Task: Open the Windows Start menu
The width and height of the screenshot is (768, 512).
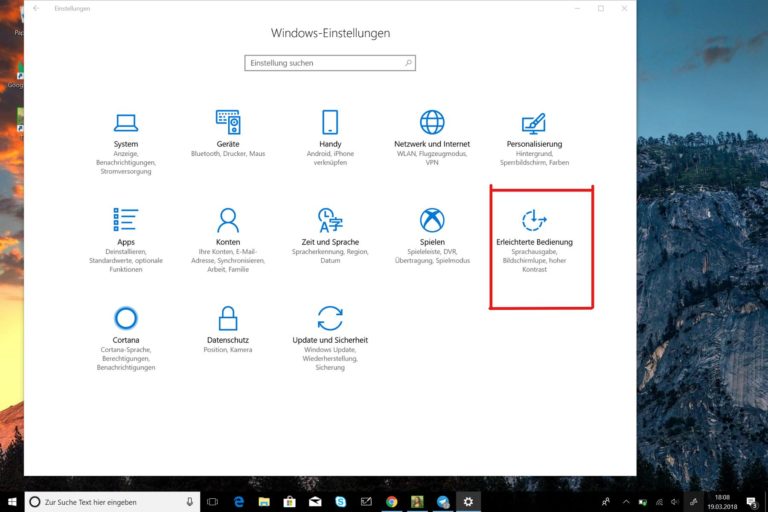Action: [x=12, y=502]
